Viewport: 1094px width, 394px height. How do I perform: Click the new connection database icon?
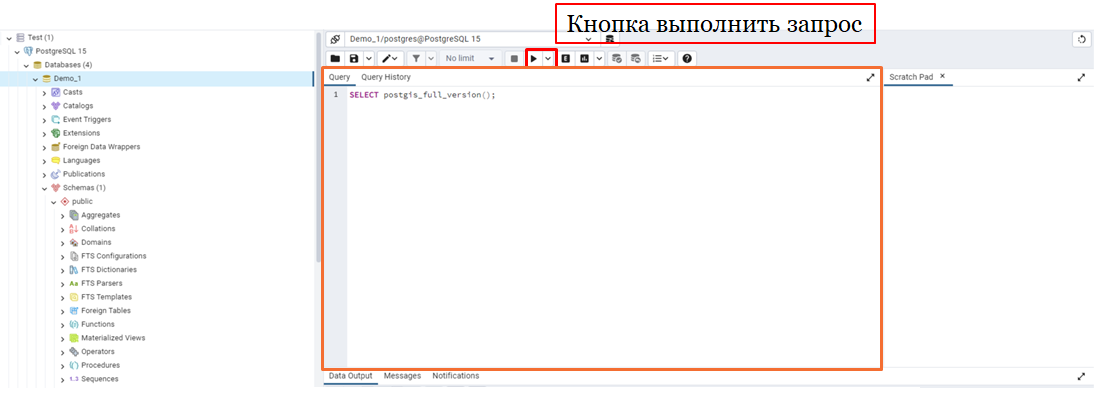pos(610,39)
